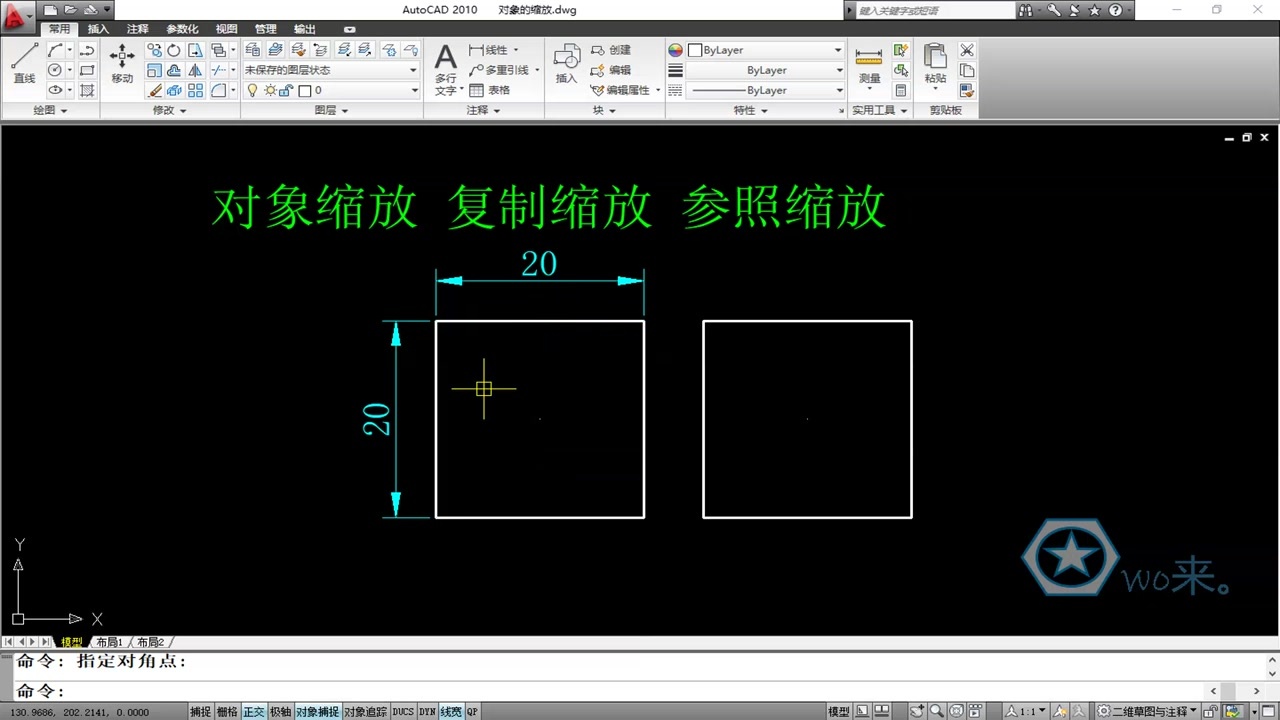Click the Favorites star icon in title bar
This screenshot has width=1280, height=720.
pos(1094,10)
